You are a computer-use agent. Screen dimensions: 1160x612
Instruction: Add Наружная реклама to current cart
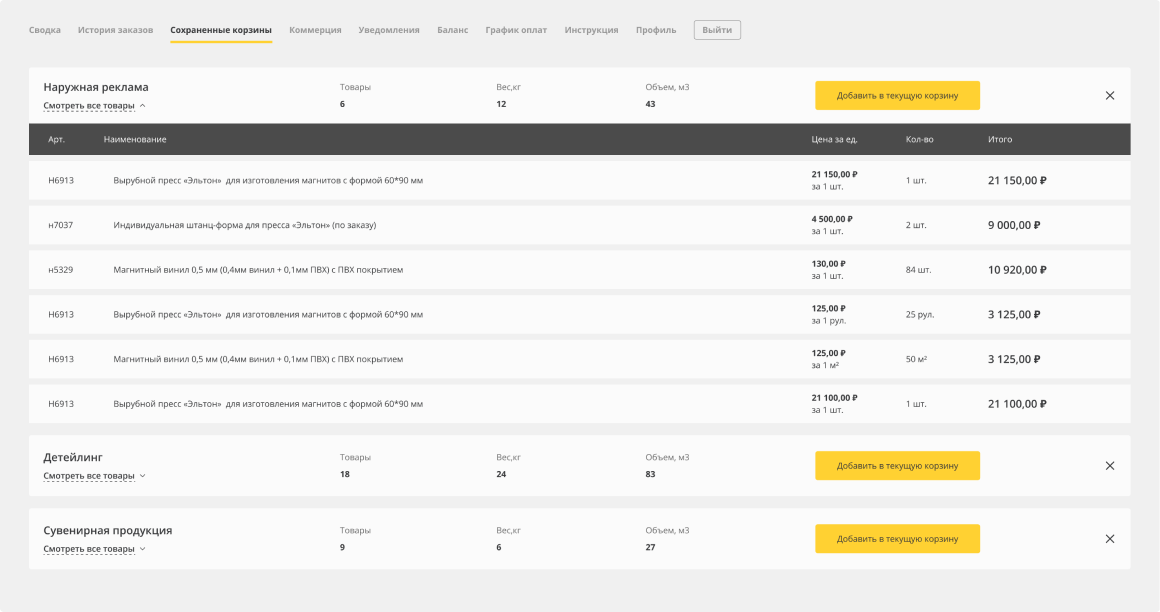897,96
